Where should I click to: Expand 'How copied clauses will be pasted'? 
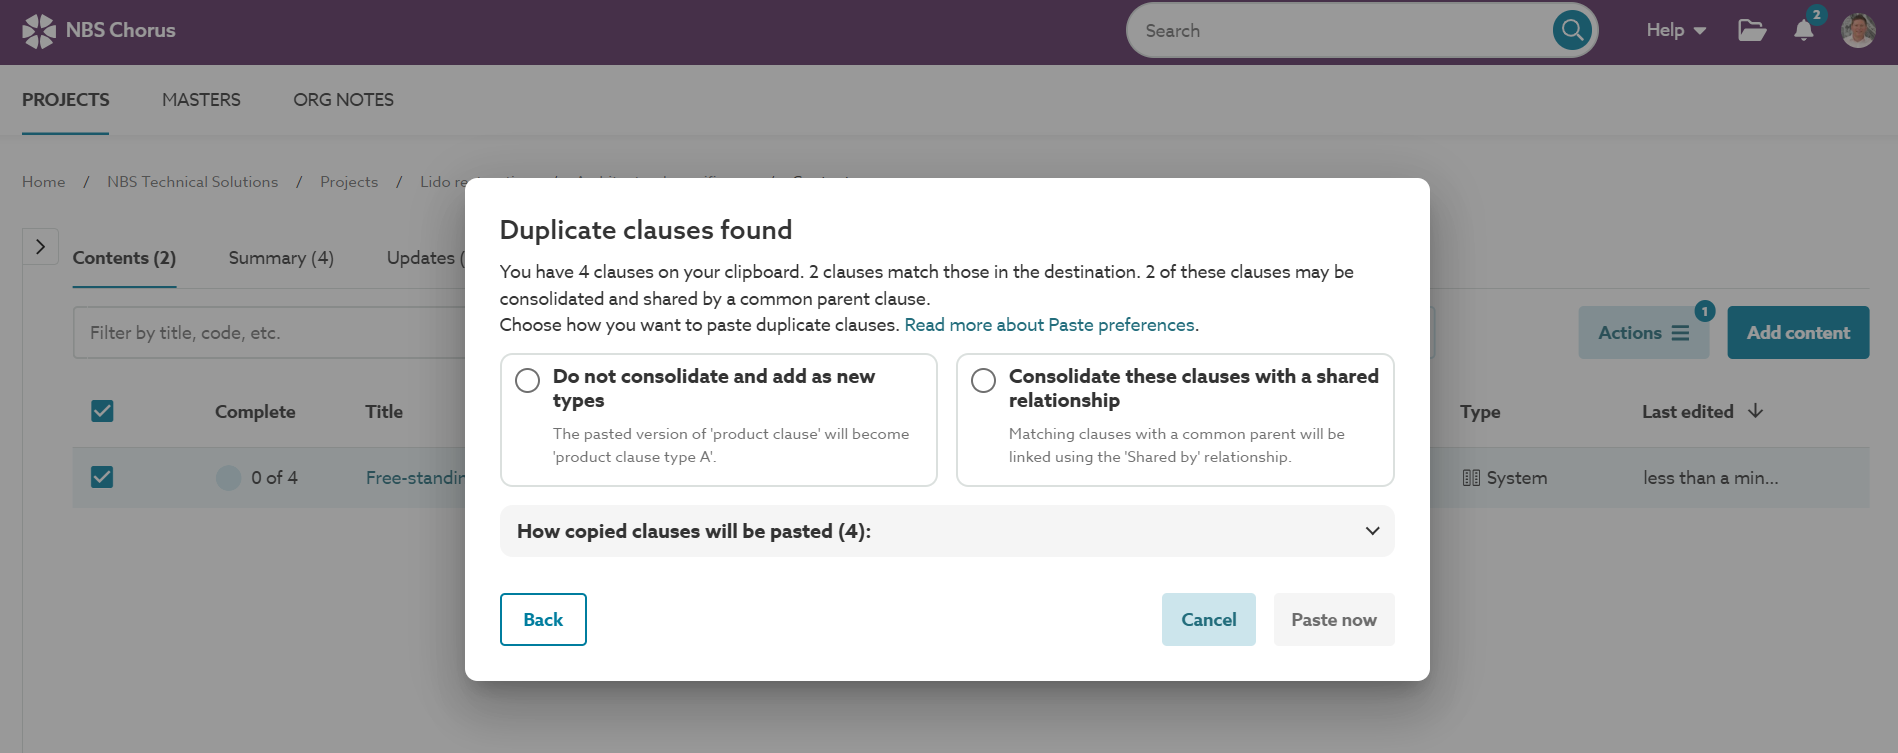[1372, 531]
